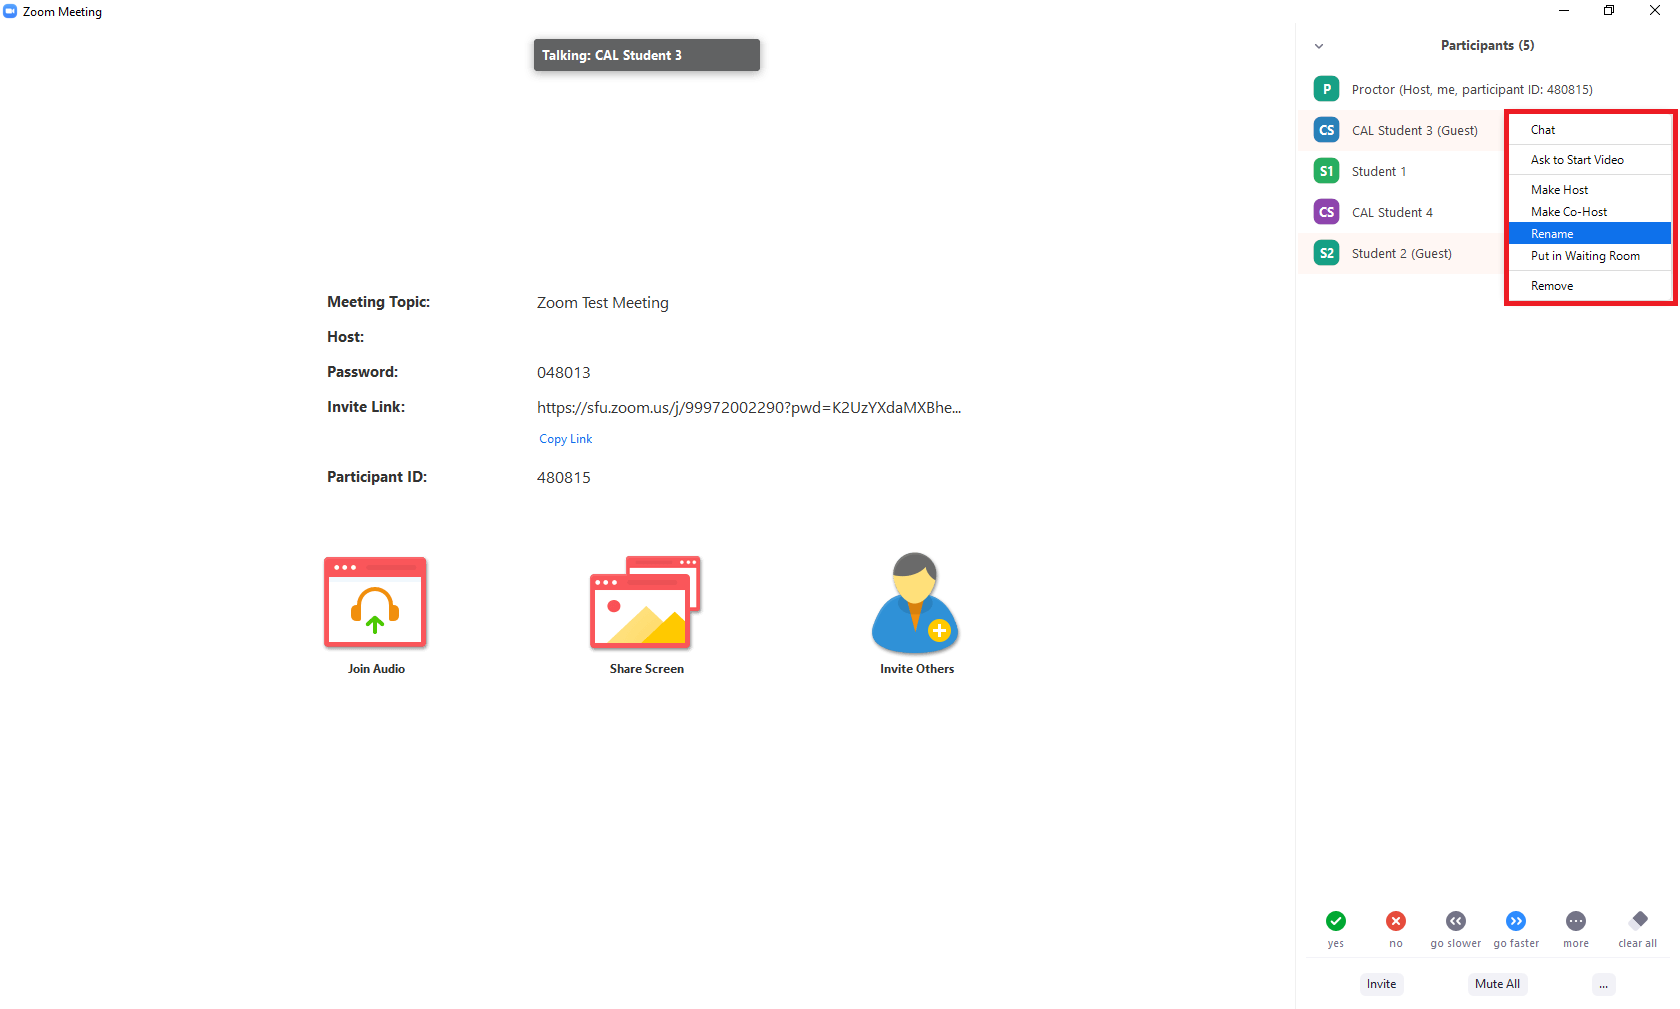Open the more reactions icon

pos(1576,921)
